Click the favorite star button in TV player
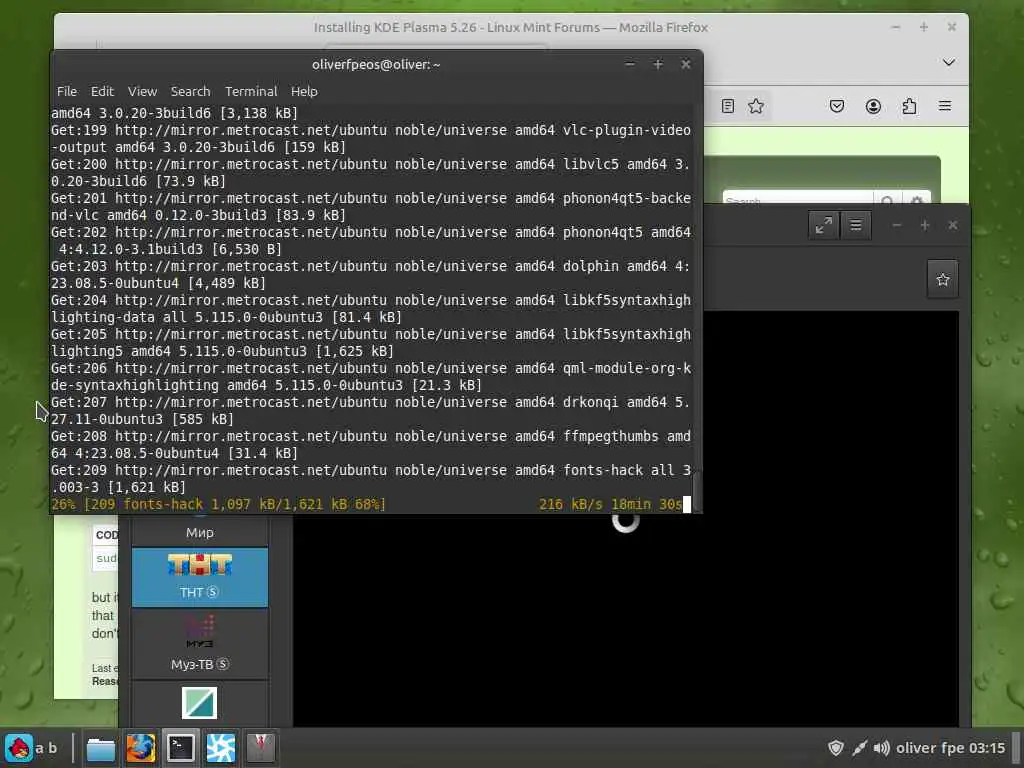The width and height of the screenshot is (1024, 768). (942, 280)
